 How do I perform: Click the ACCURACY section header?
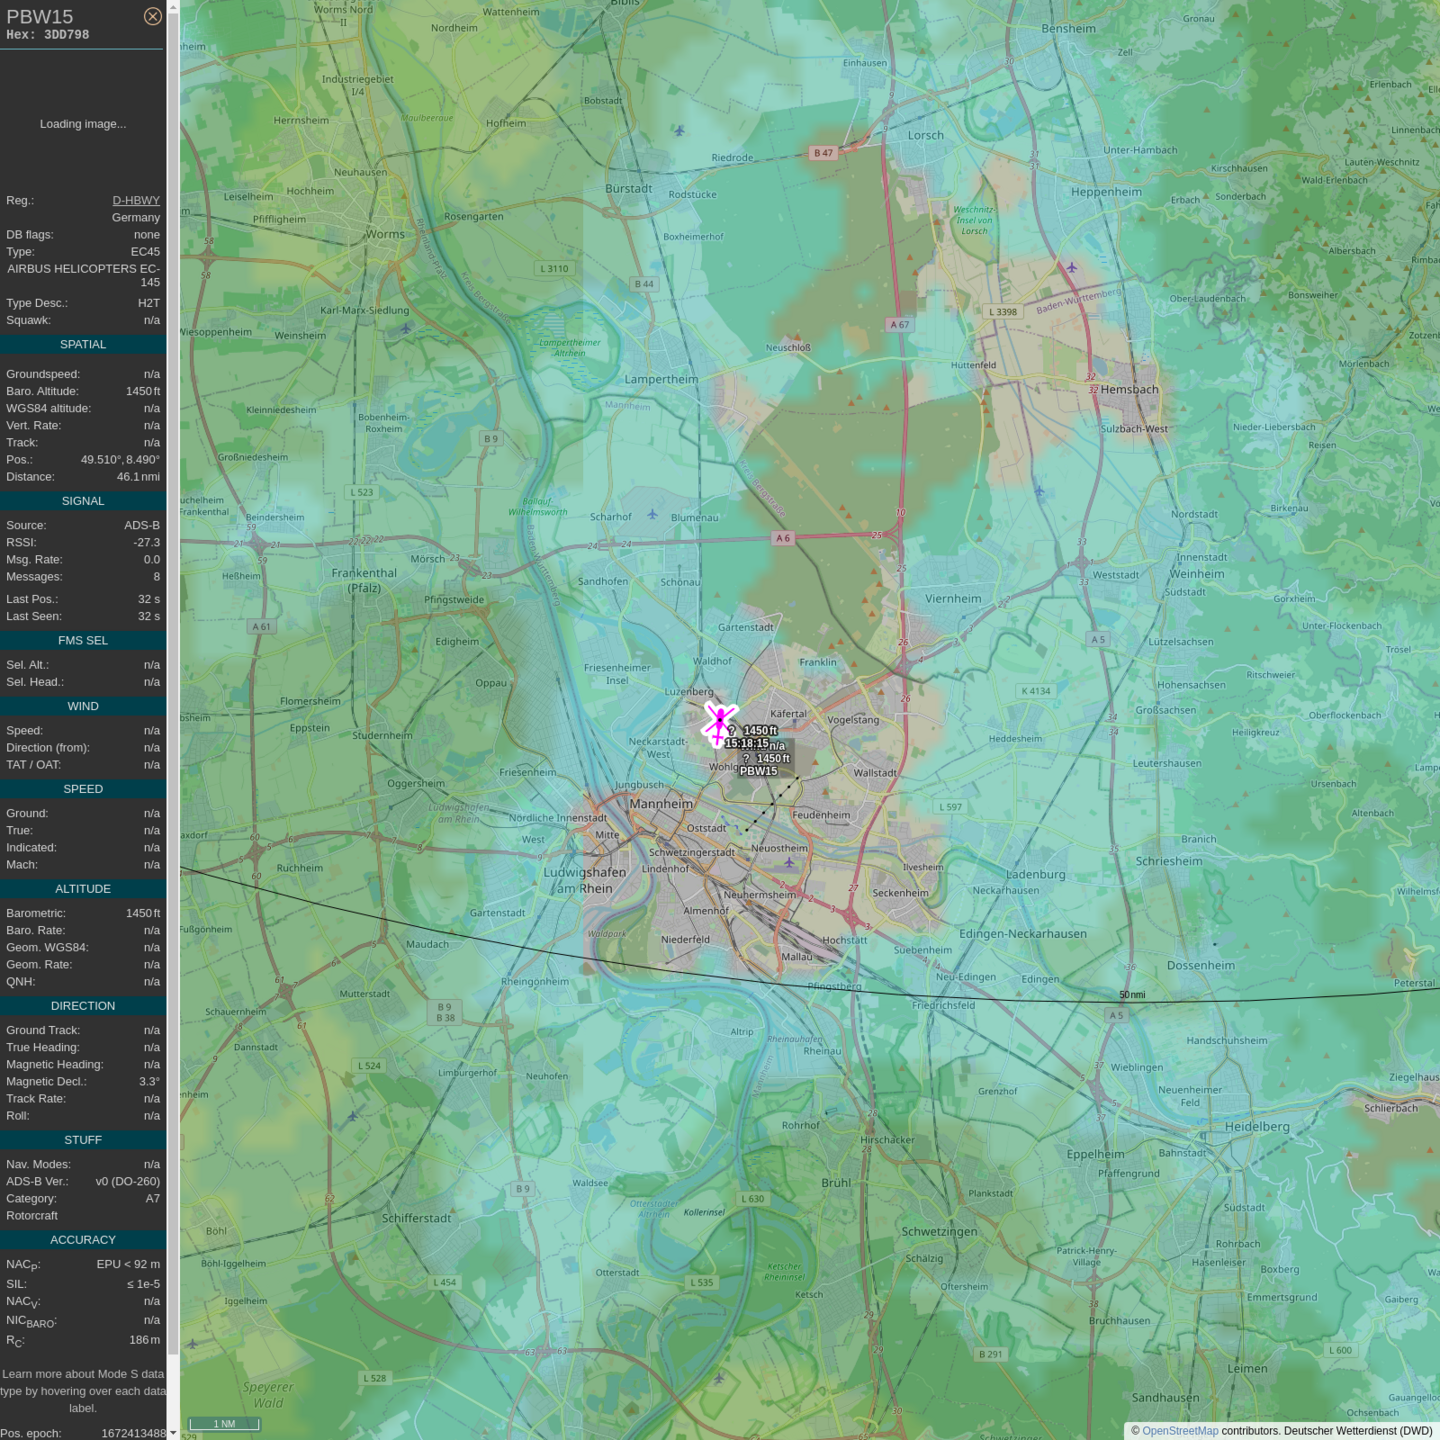83,1240
